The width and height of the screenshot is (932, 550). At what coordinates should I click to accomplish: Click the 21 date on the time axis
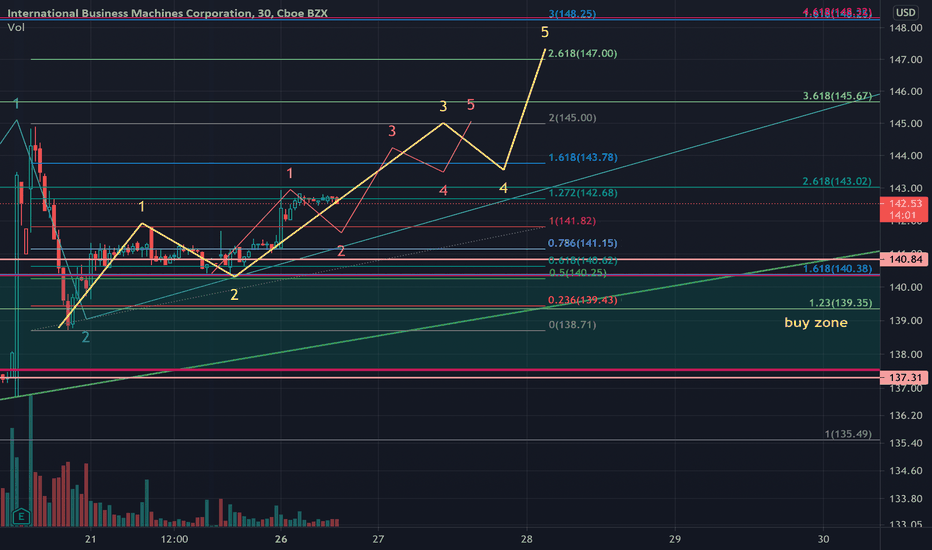pos(90,539)
